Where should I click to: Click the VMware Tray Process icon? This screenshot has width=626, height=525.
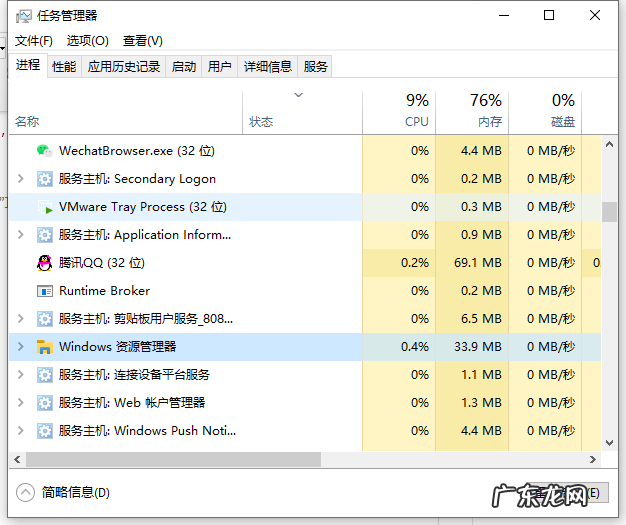[45, 207]
